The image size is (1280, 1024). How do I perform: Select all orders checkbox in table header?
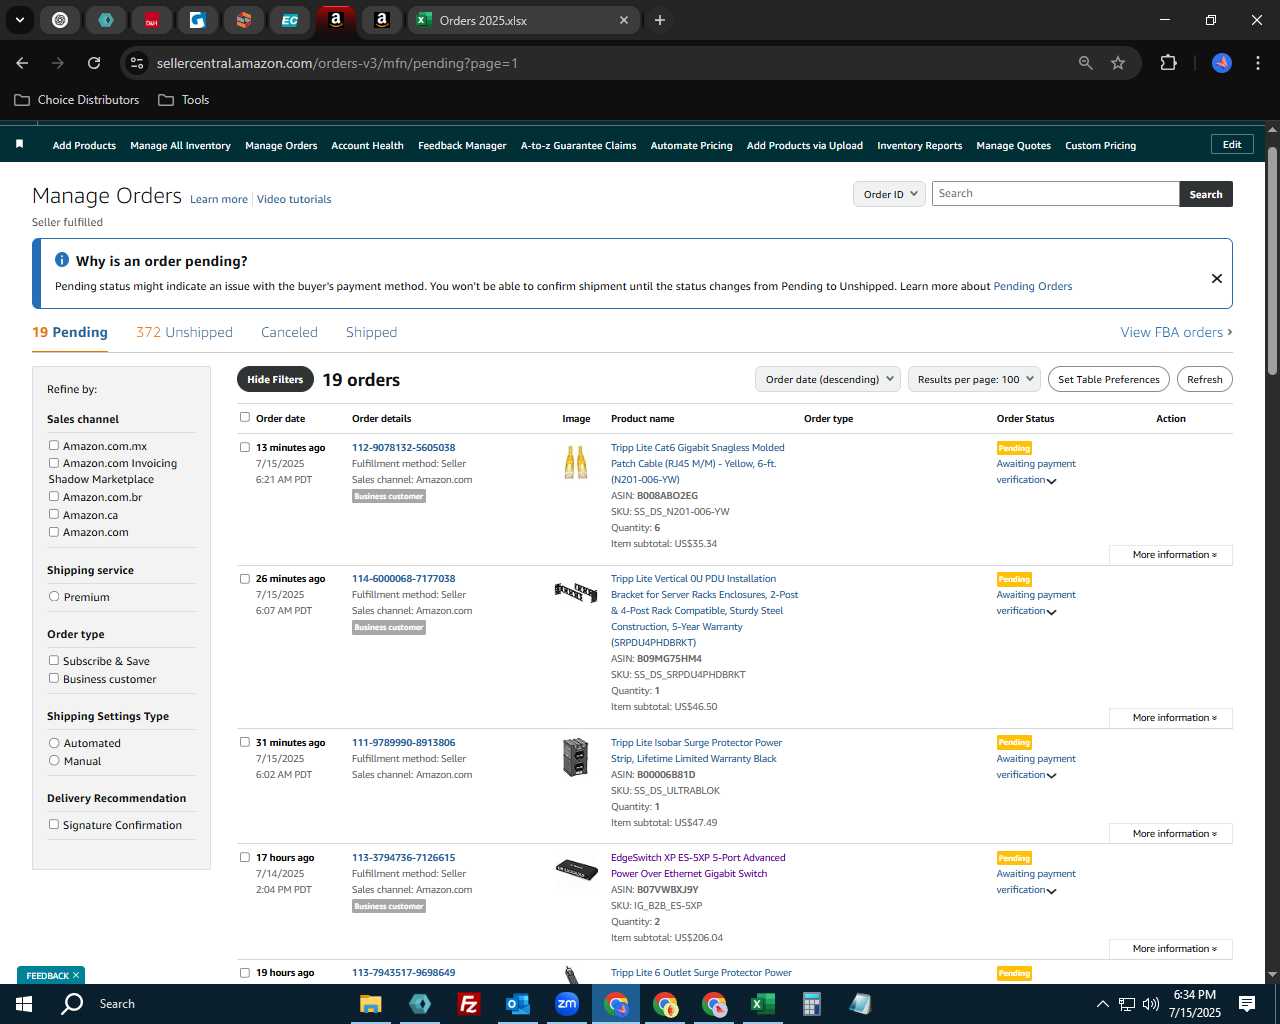[x=245, y=418]
